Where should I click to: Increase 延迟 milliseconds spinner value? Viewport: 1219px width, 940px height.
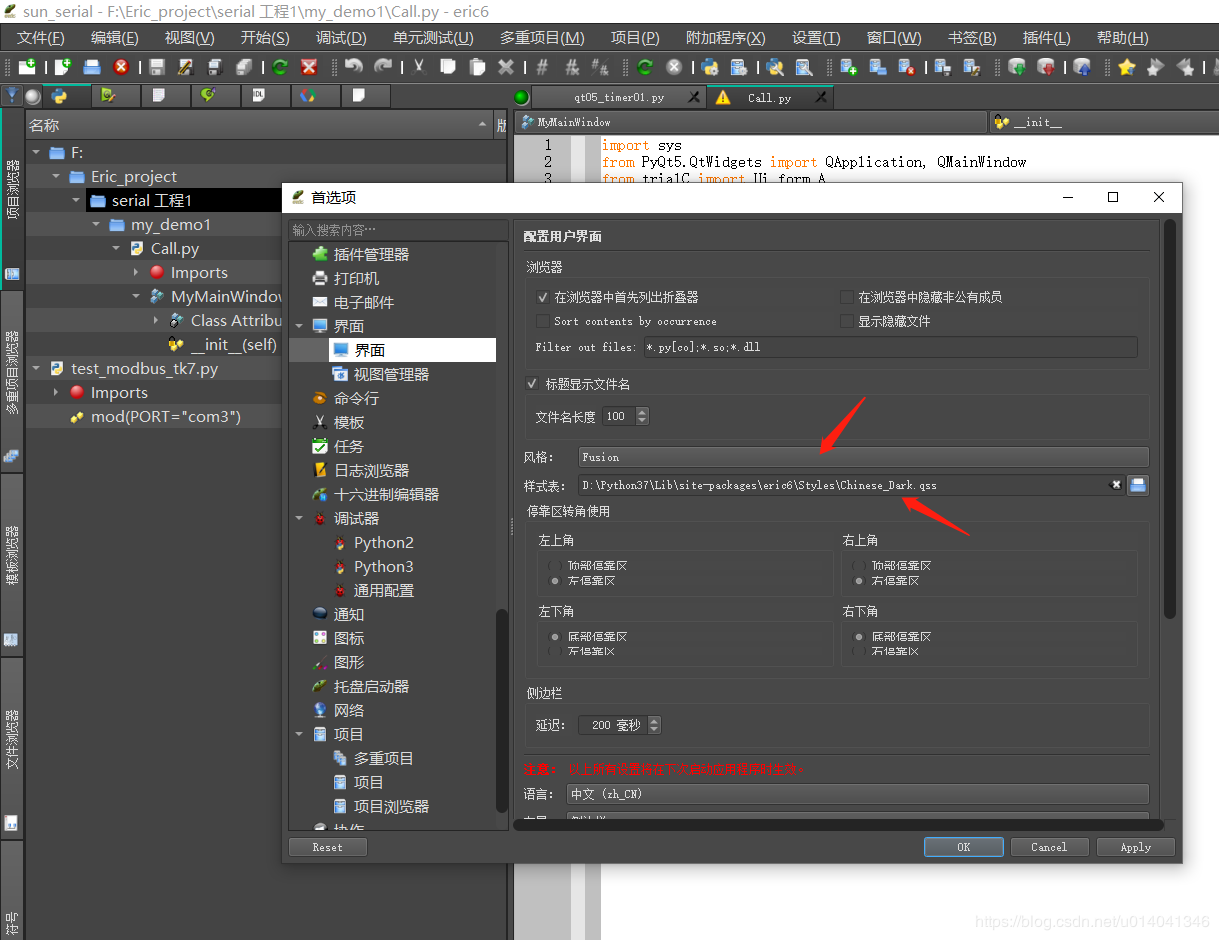click(x=654, y=720)
